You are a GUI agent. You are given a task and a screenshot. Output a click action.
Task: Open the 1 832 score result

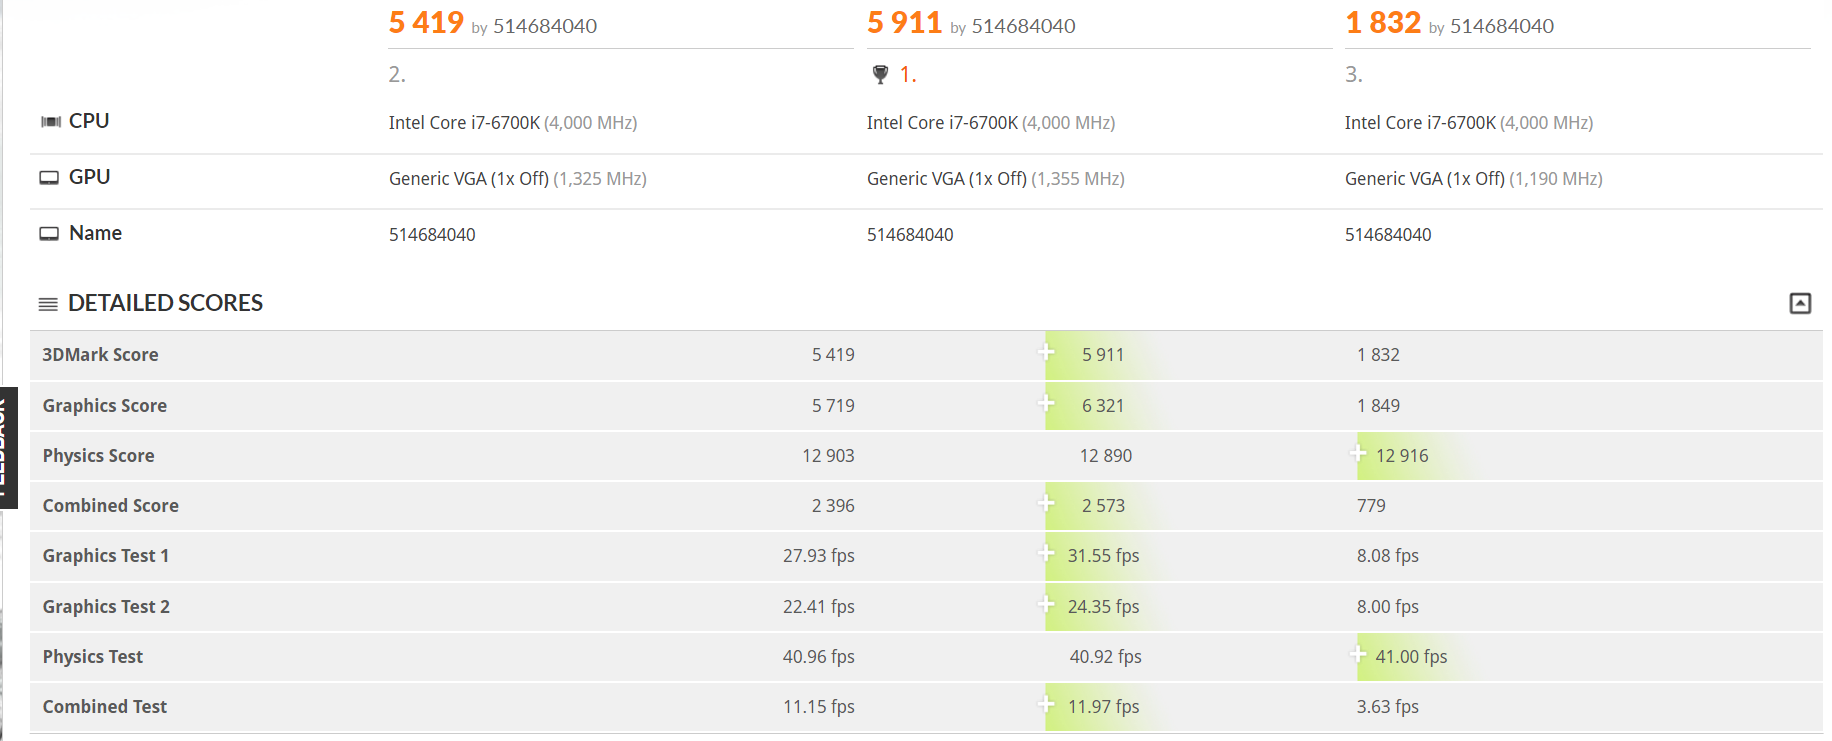1383,23
